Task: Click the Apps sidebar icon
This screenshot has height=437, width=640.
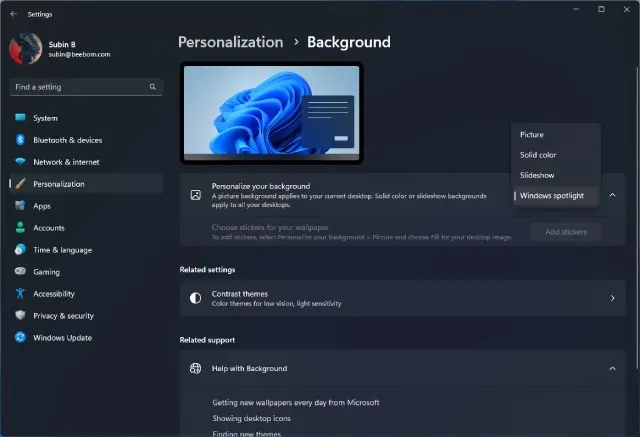Action: 20,206
